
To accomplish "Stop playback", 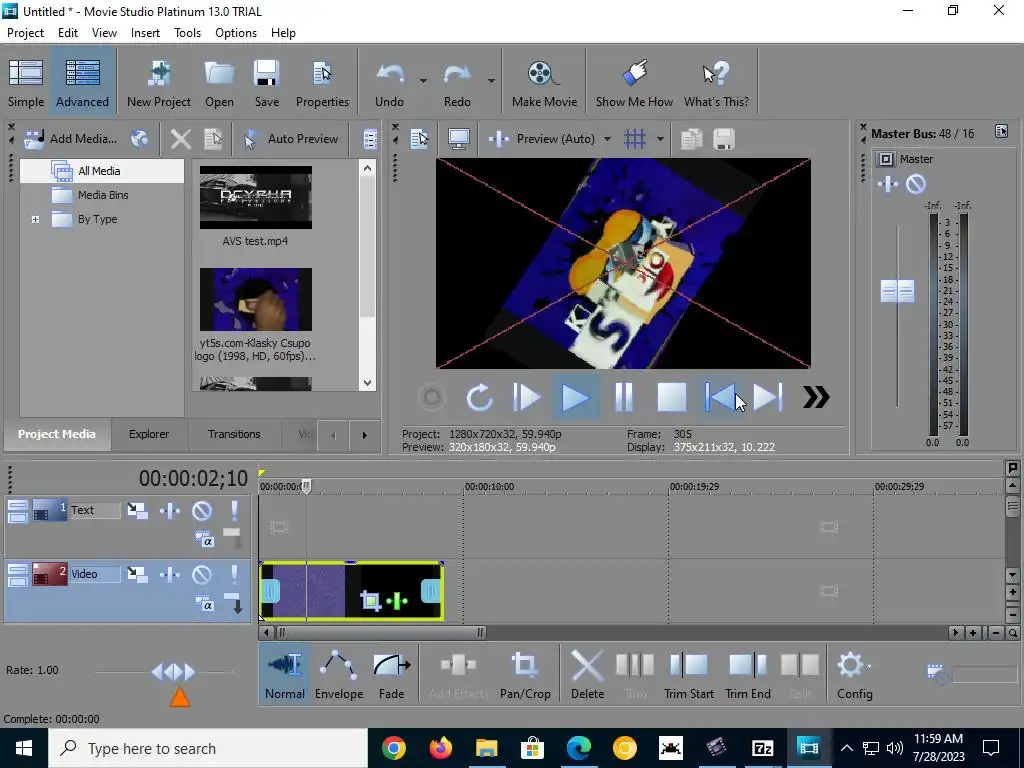I will pyautogui.click(x=671, y=397).
